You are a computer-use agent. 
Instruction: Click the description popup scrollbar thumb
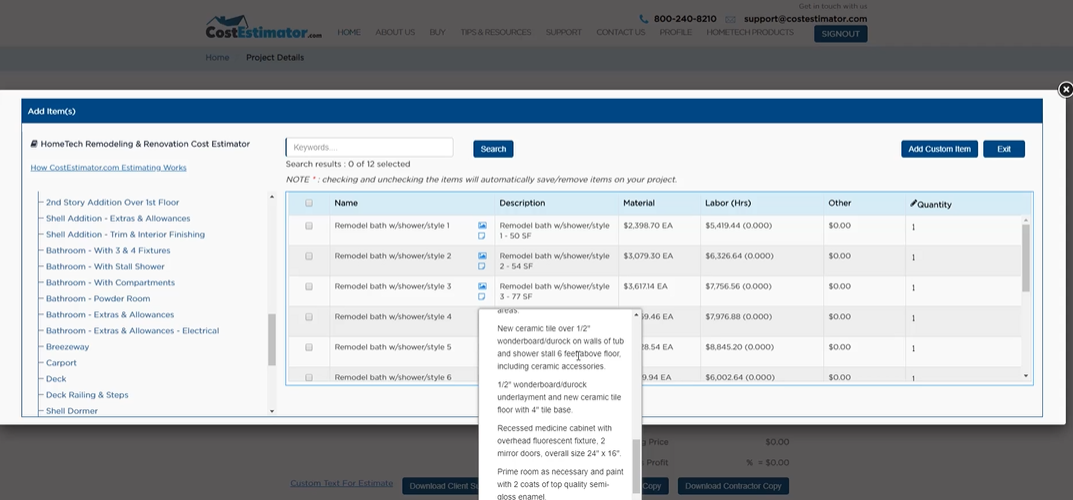636,466
